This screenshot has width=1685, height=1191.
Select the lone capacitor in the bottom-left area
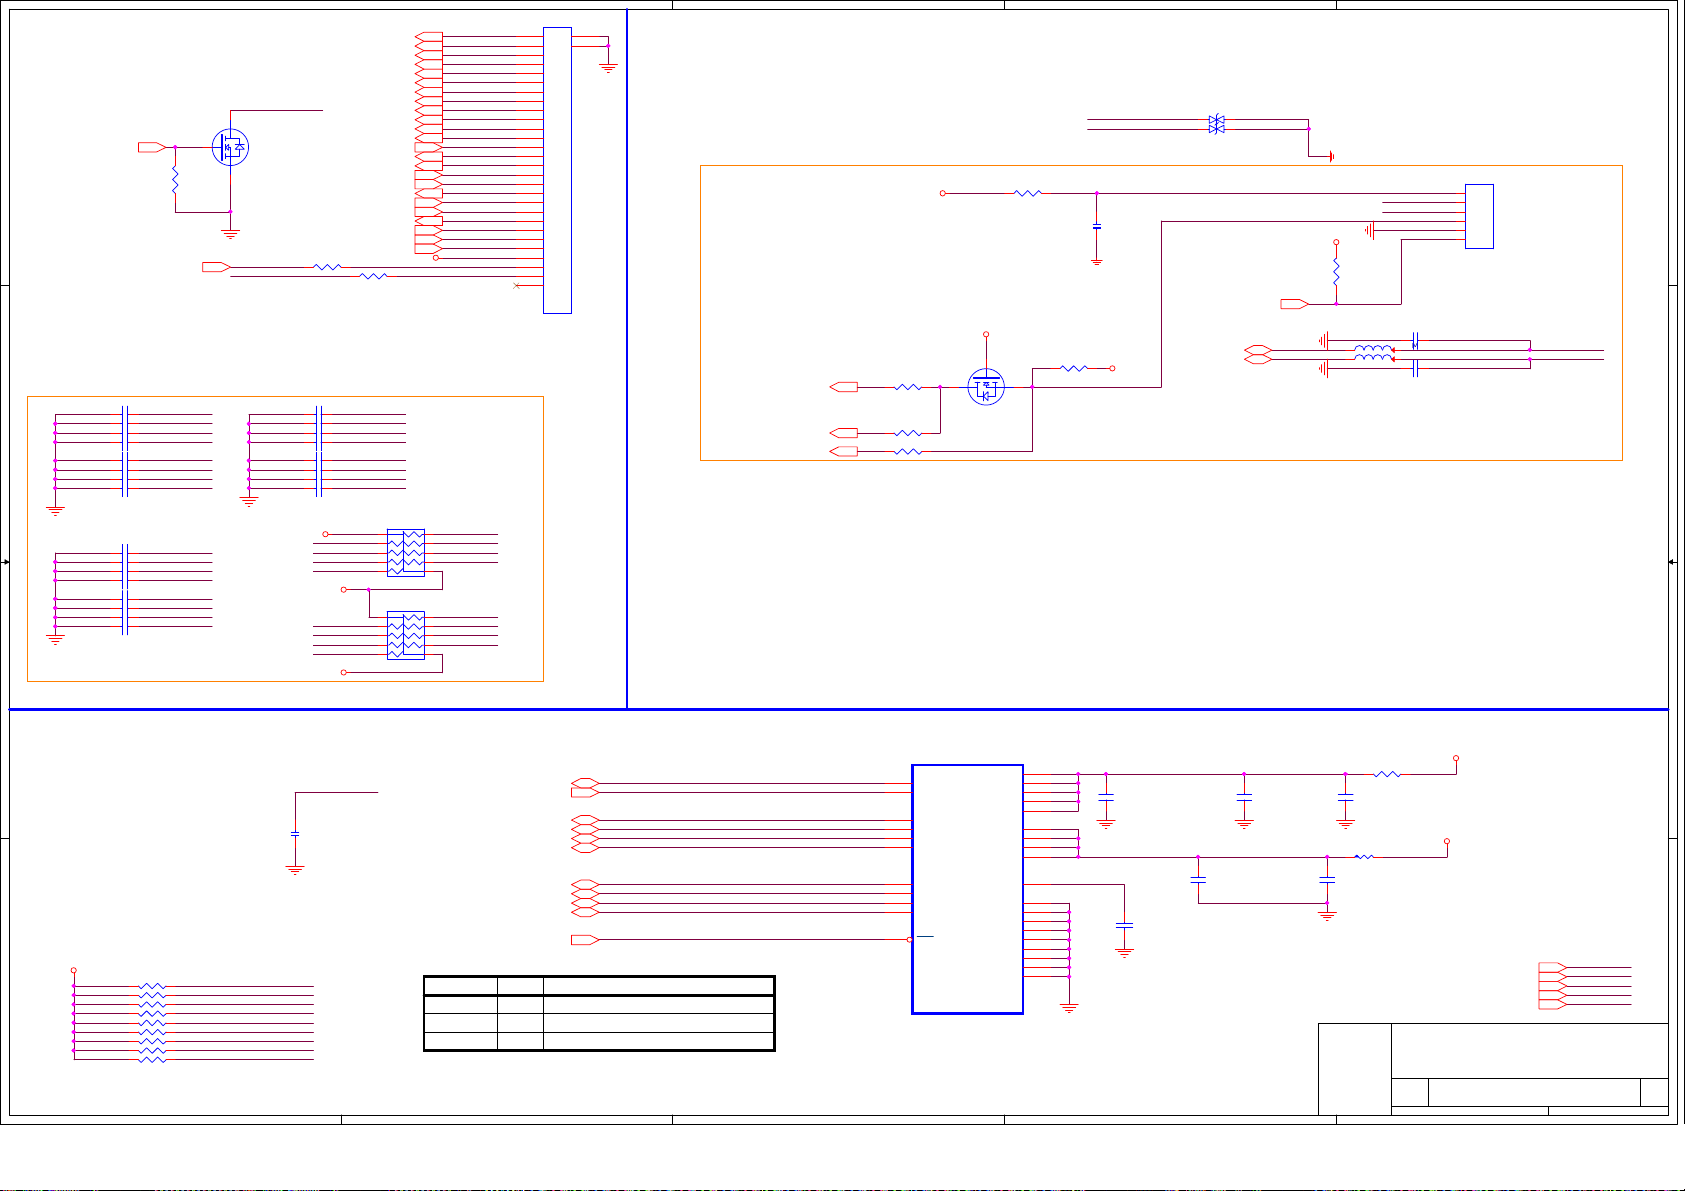[295, 833]
